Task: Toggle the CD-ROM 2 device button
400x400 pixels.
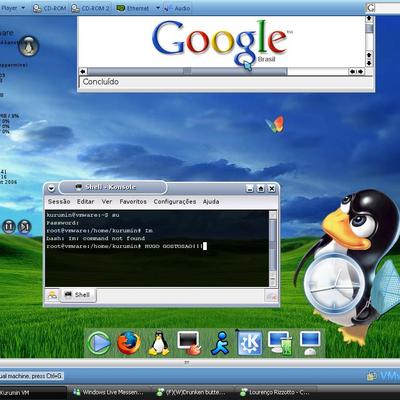Action: click(x=91, y=8)
